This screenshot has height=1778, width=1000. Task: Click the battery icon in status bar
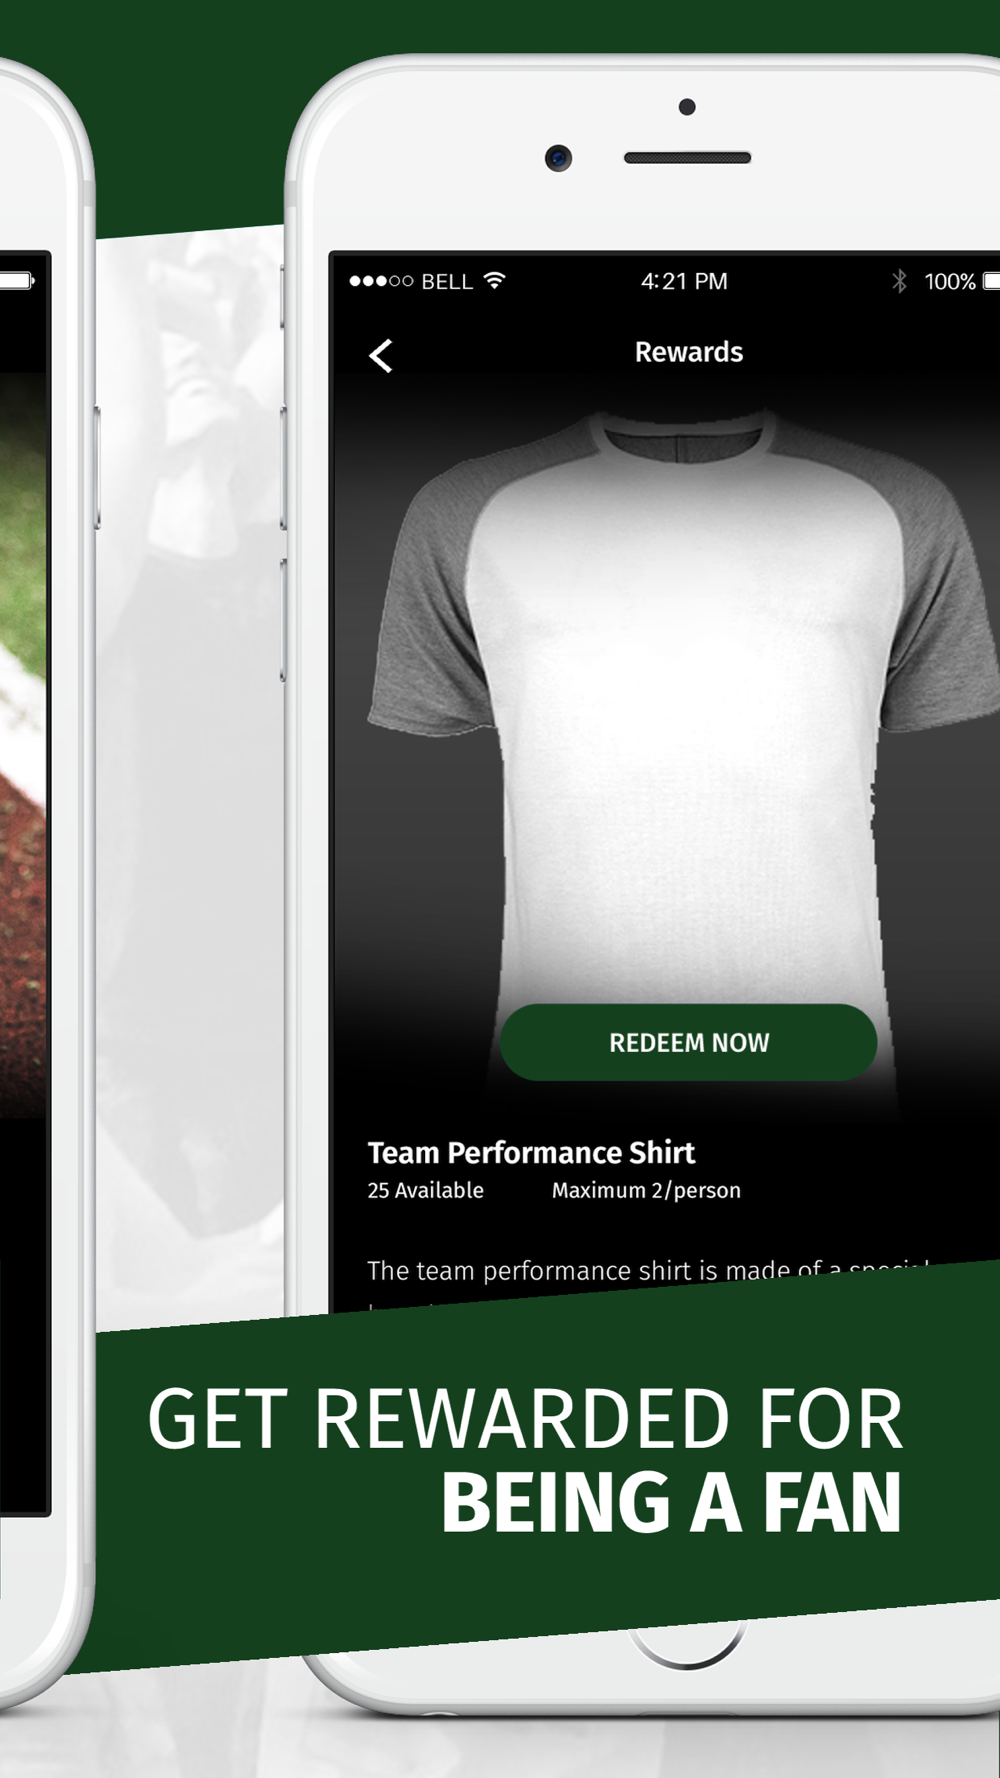[992, 281]
